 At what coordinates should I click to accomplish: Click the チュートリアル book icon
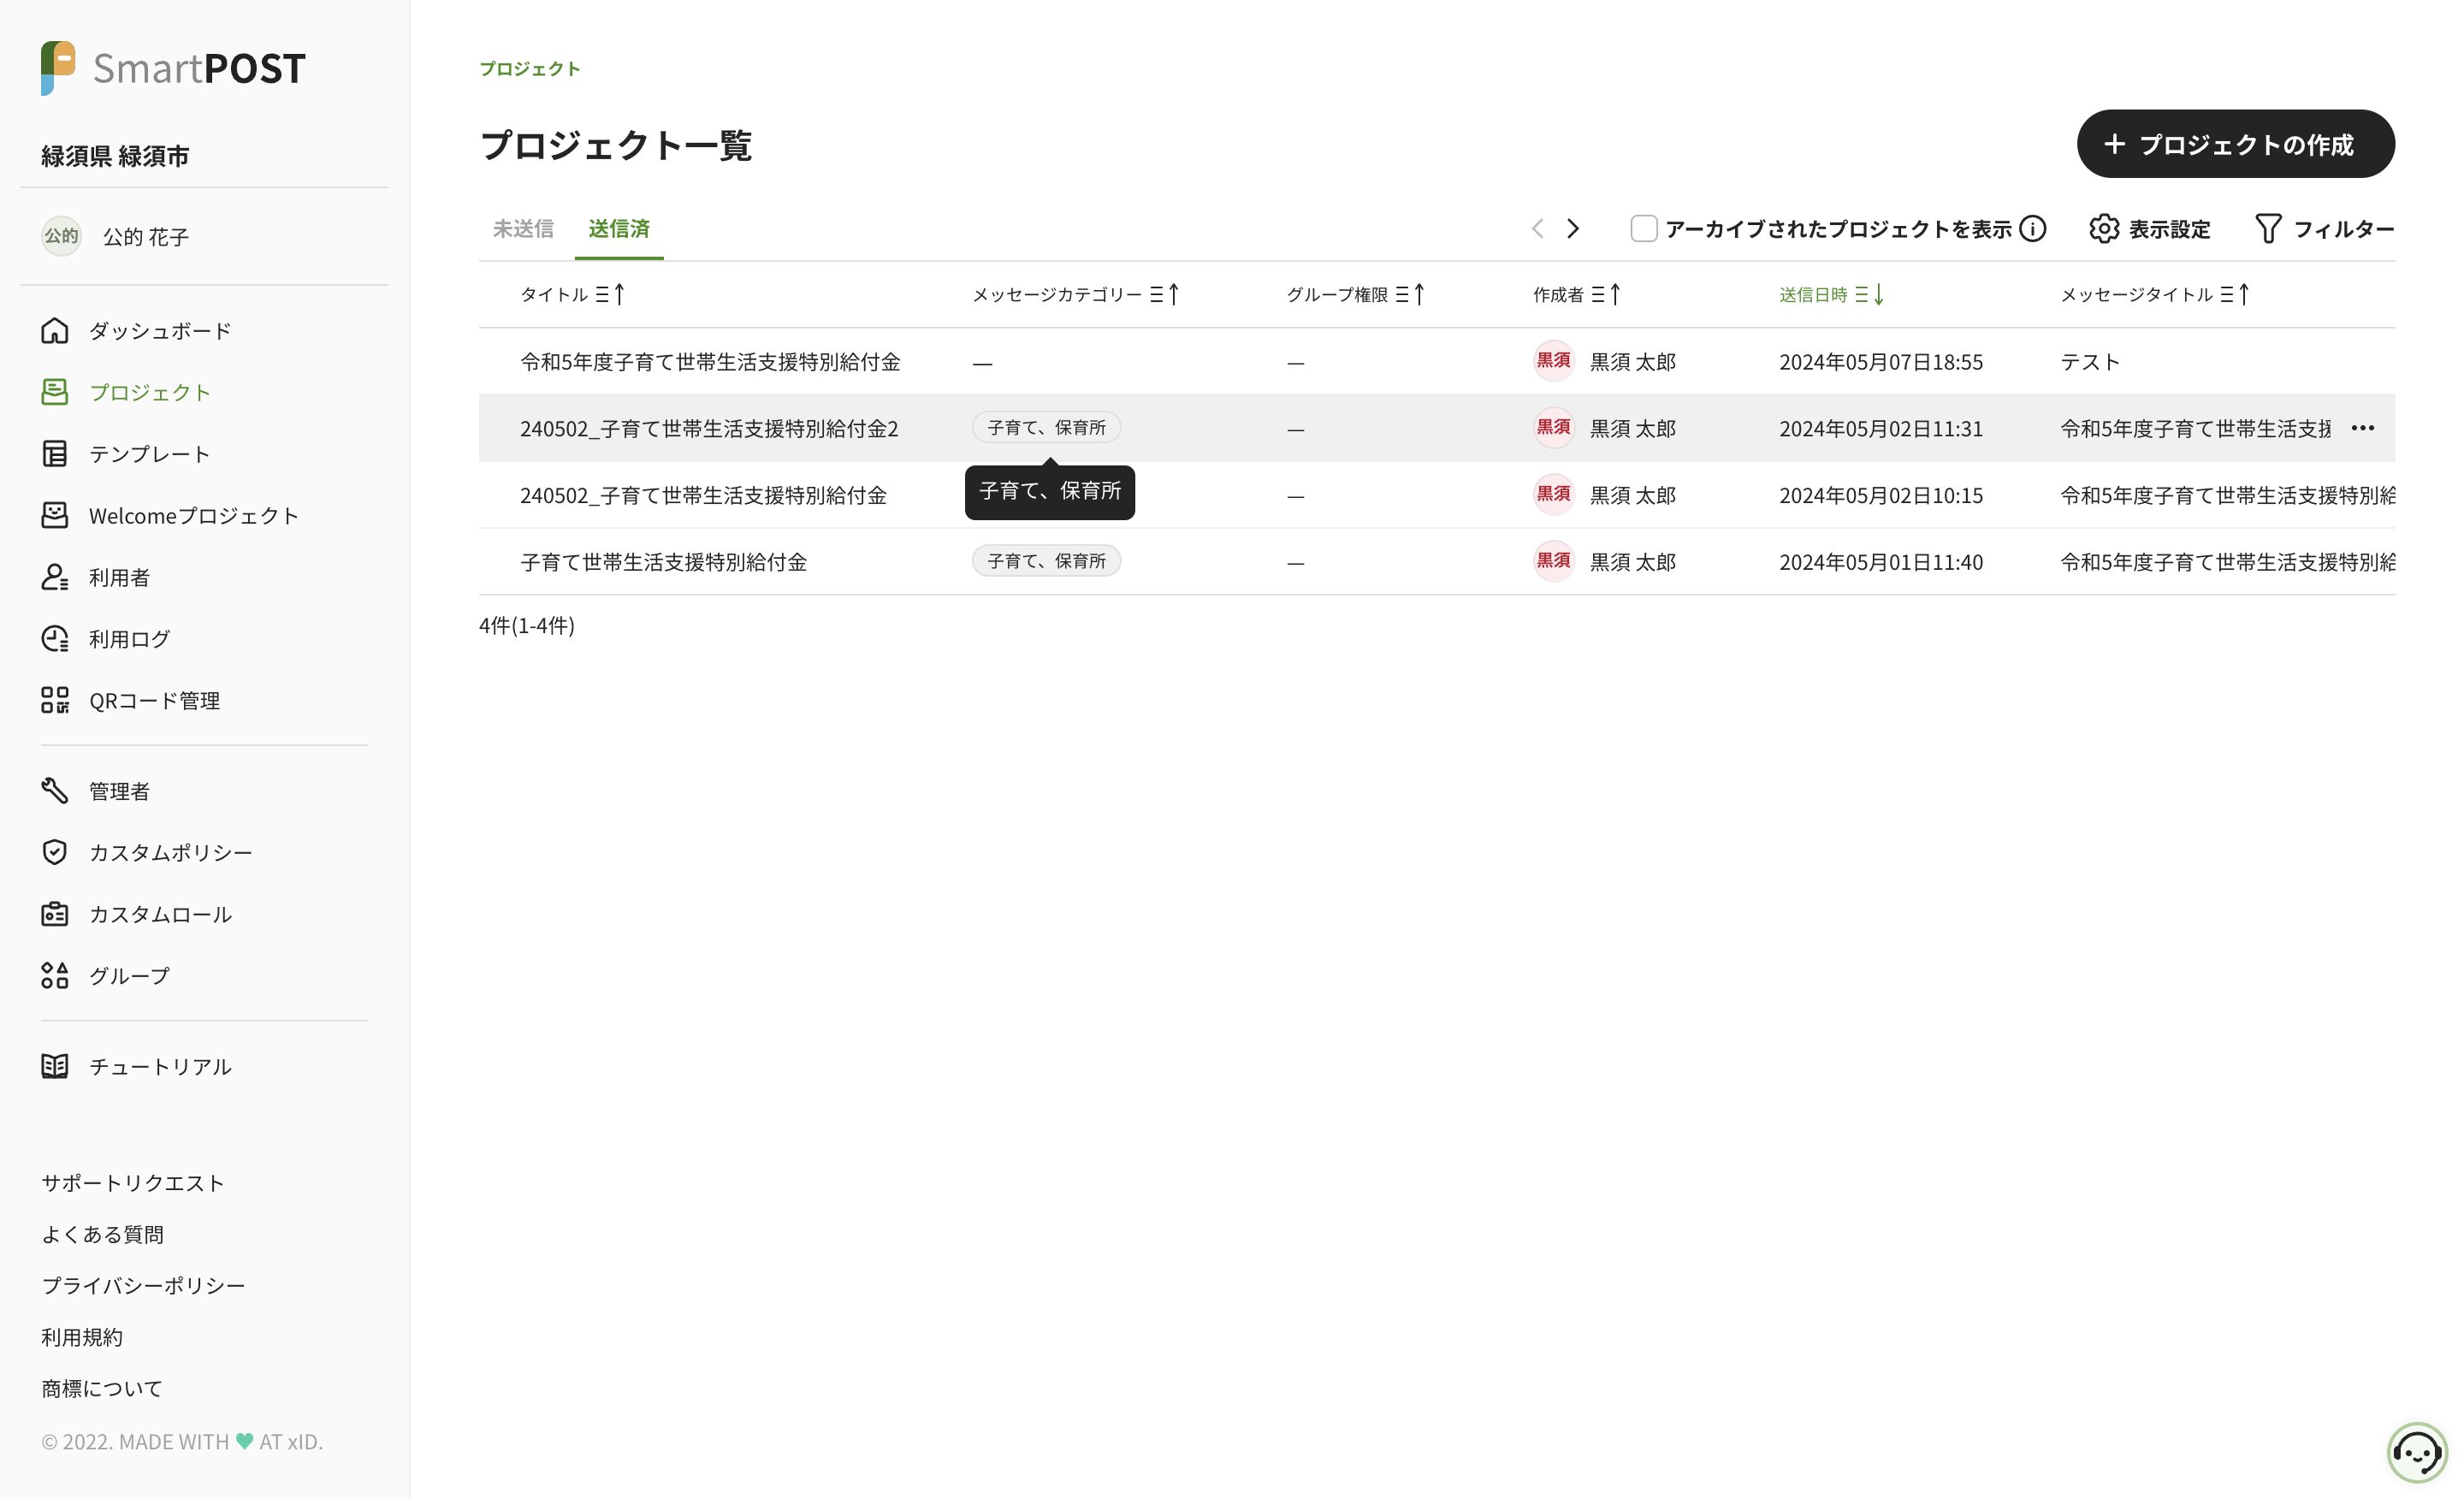(55, 1067)
